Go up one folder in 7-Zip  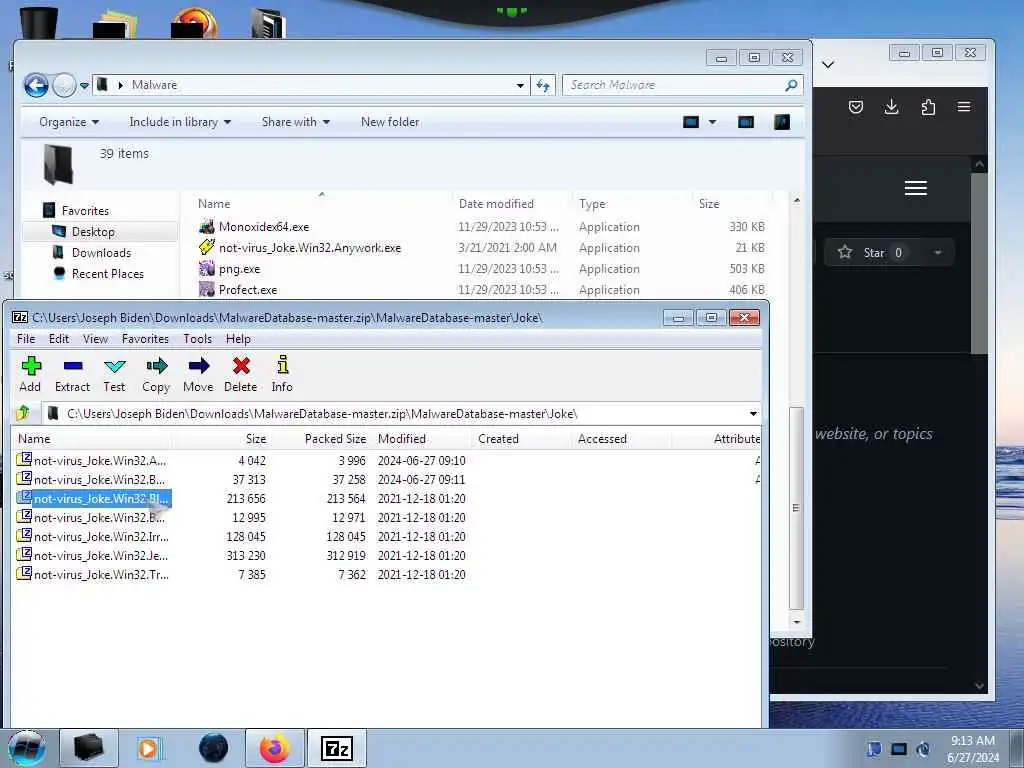24,413
